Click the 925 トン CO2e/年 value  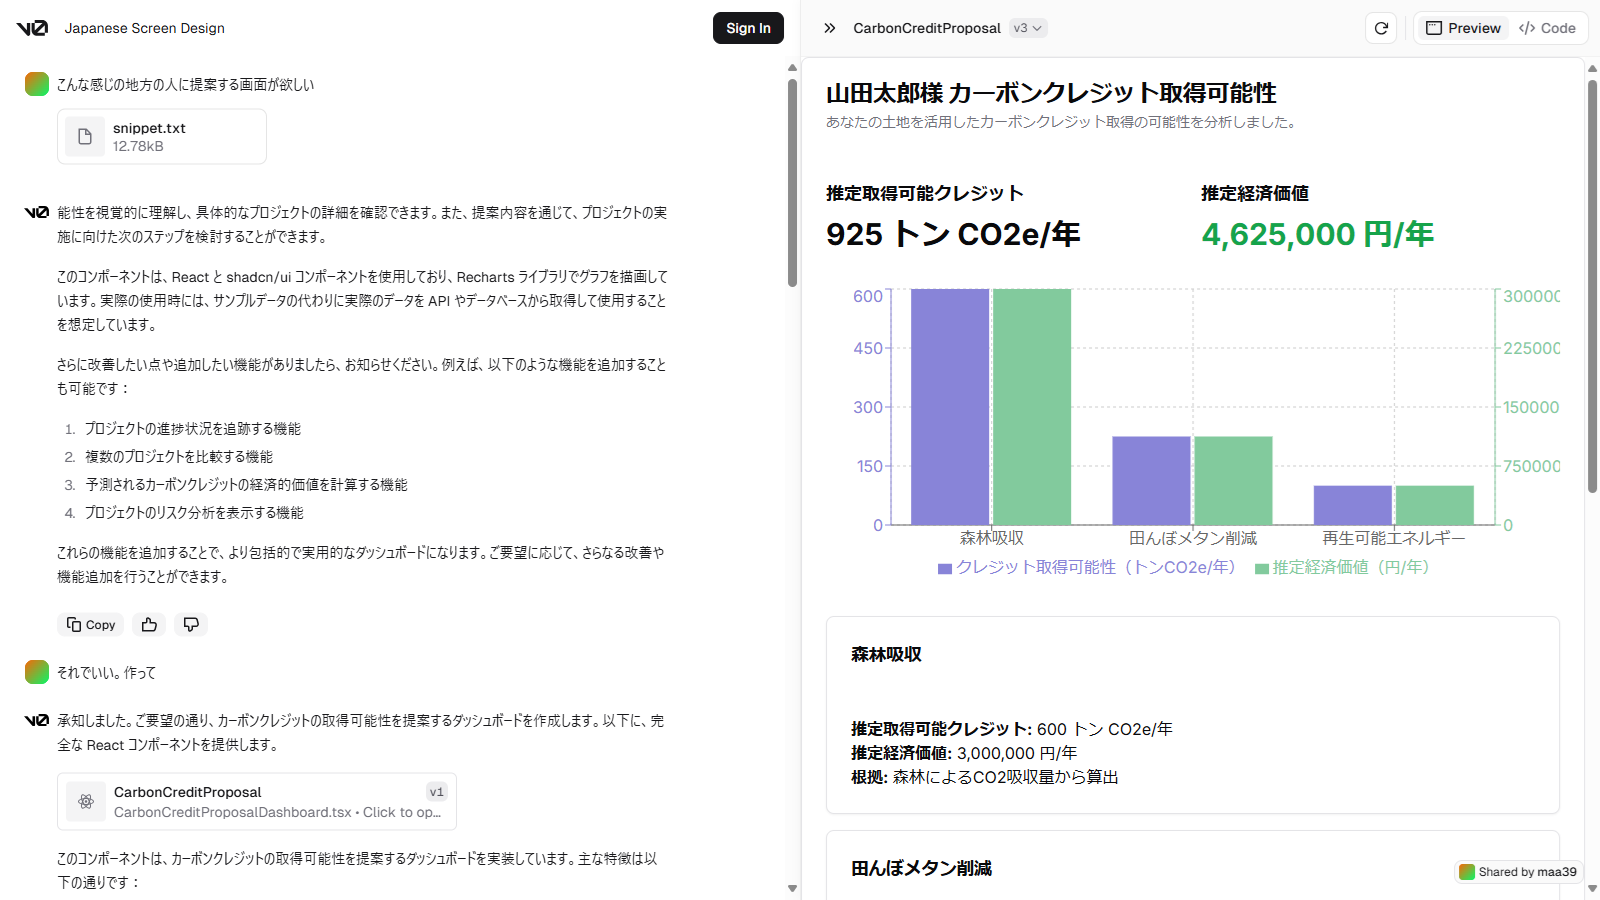(x=953, y=234)
